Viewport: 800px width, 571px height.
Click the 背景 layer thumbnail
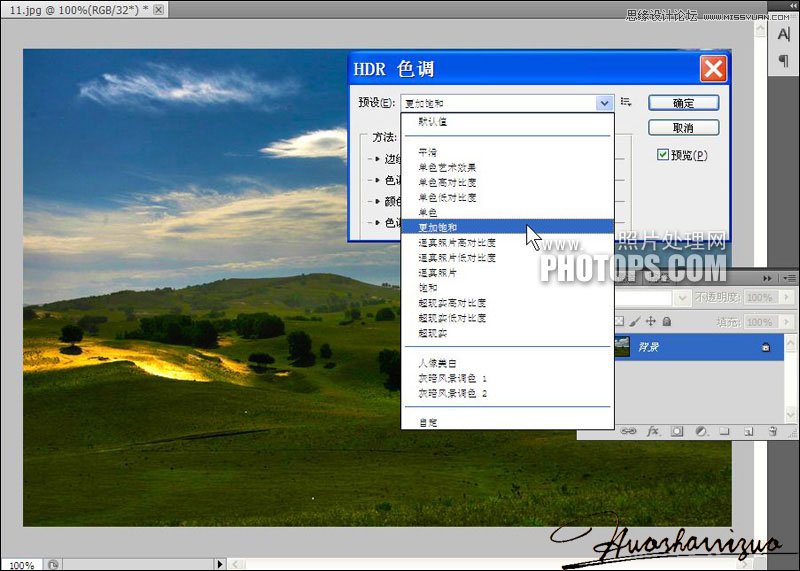tap(622, 347)
